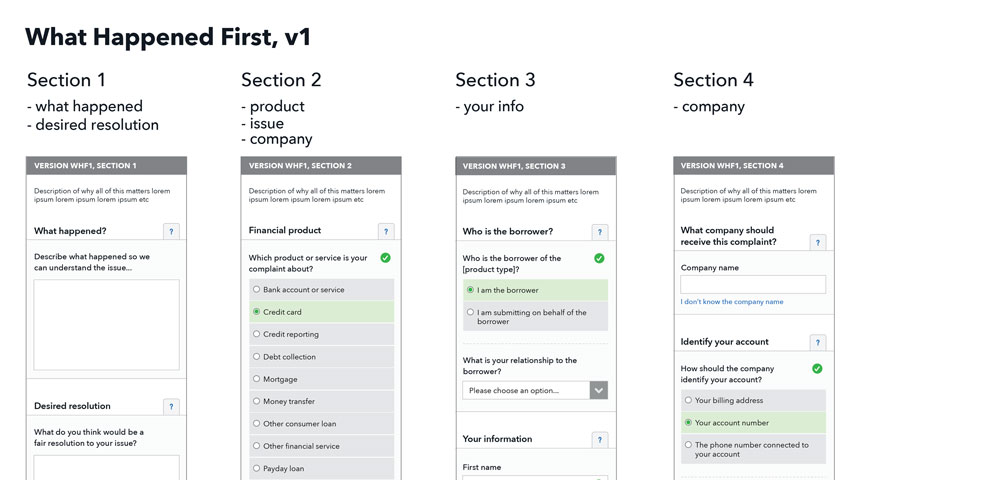Open help icon next to 'Identify your account'
The width and height of the screenshot is (1000, 480).
(x=818, y=343)
